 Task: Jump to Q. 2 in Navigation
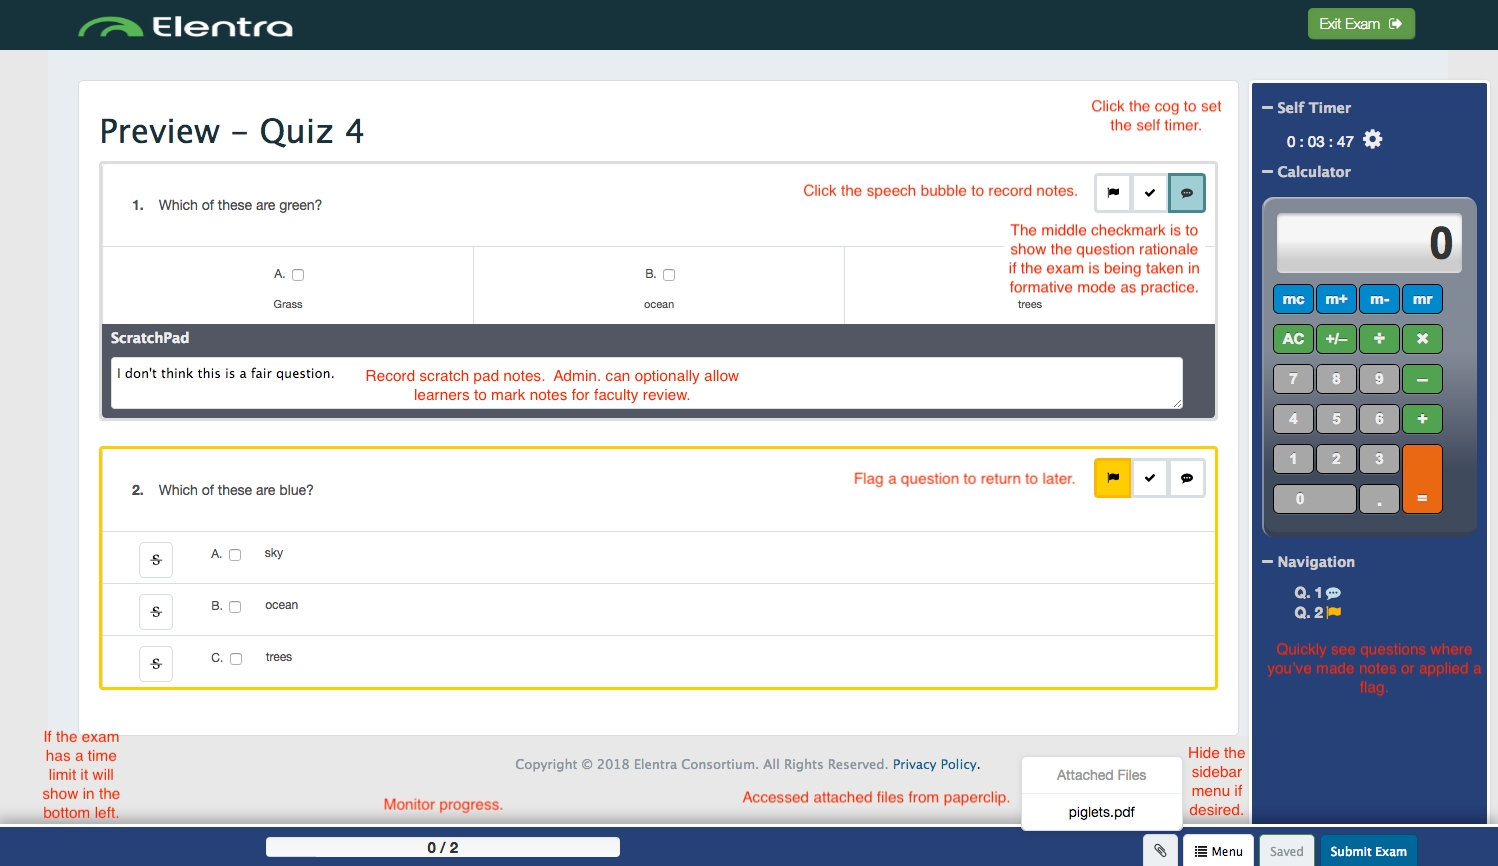click(x=1309, y=613)
